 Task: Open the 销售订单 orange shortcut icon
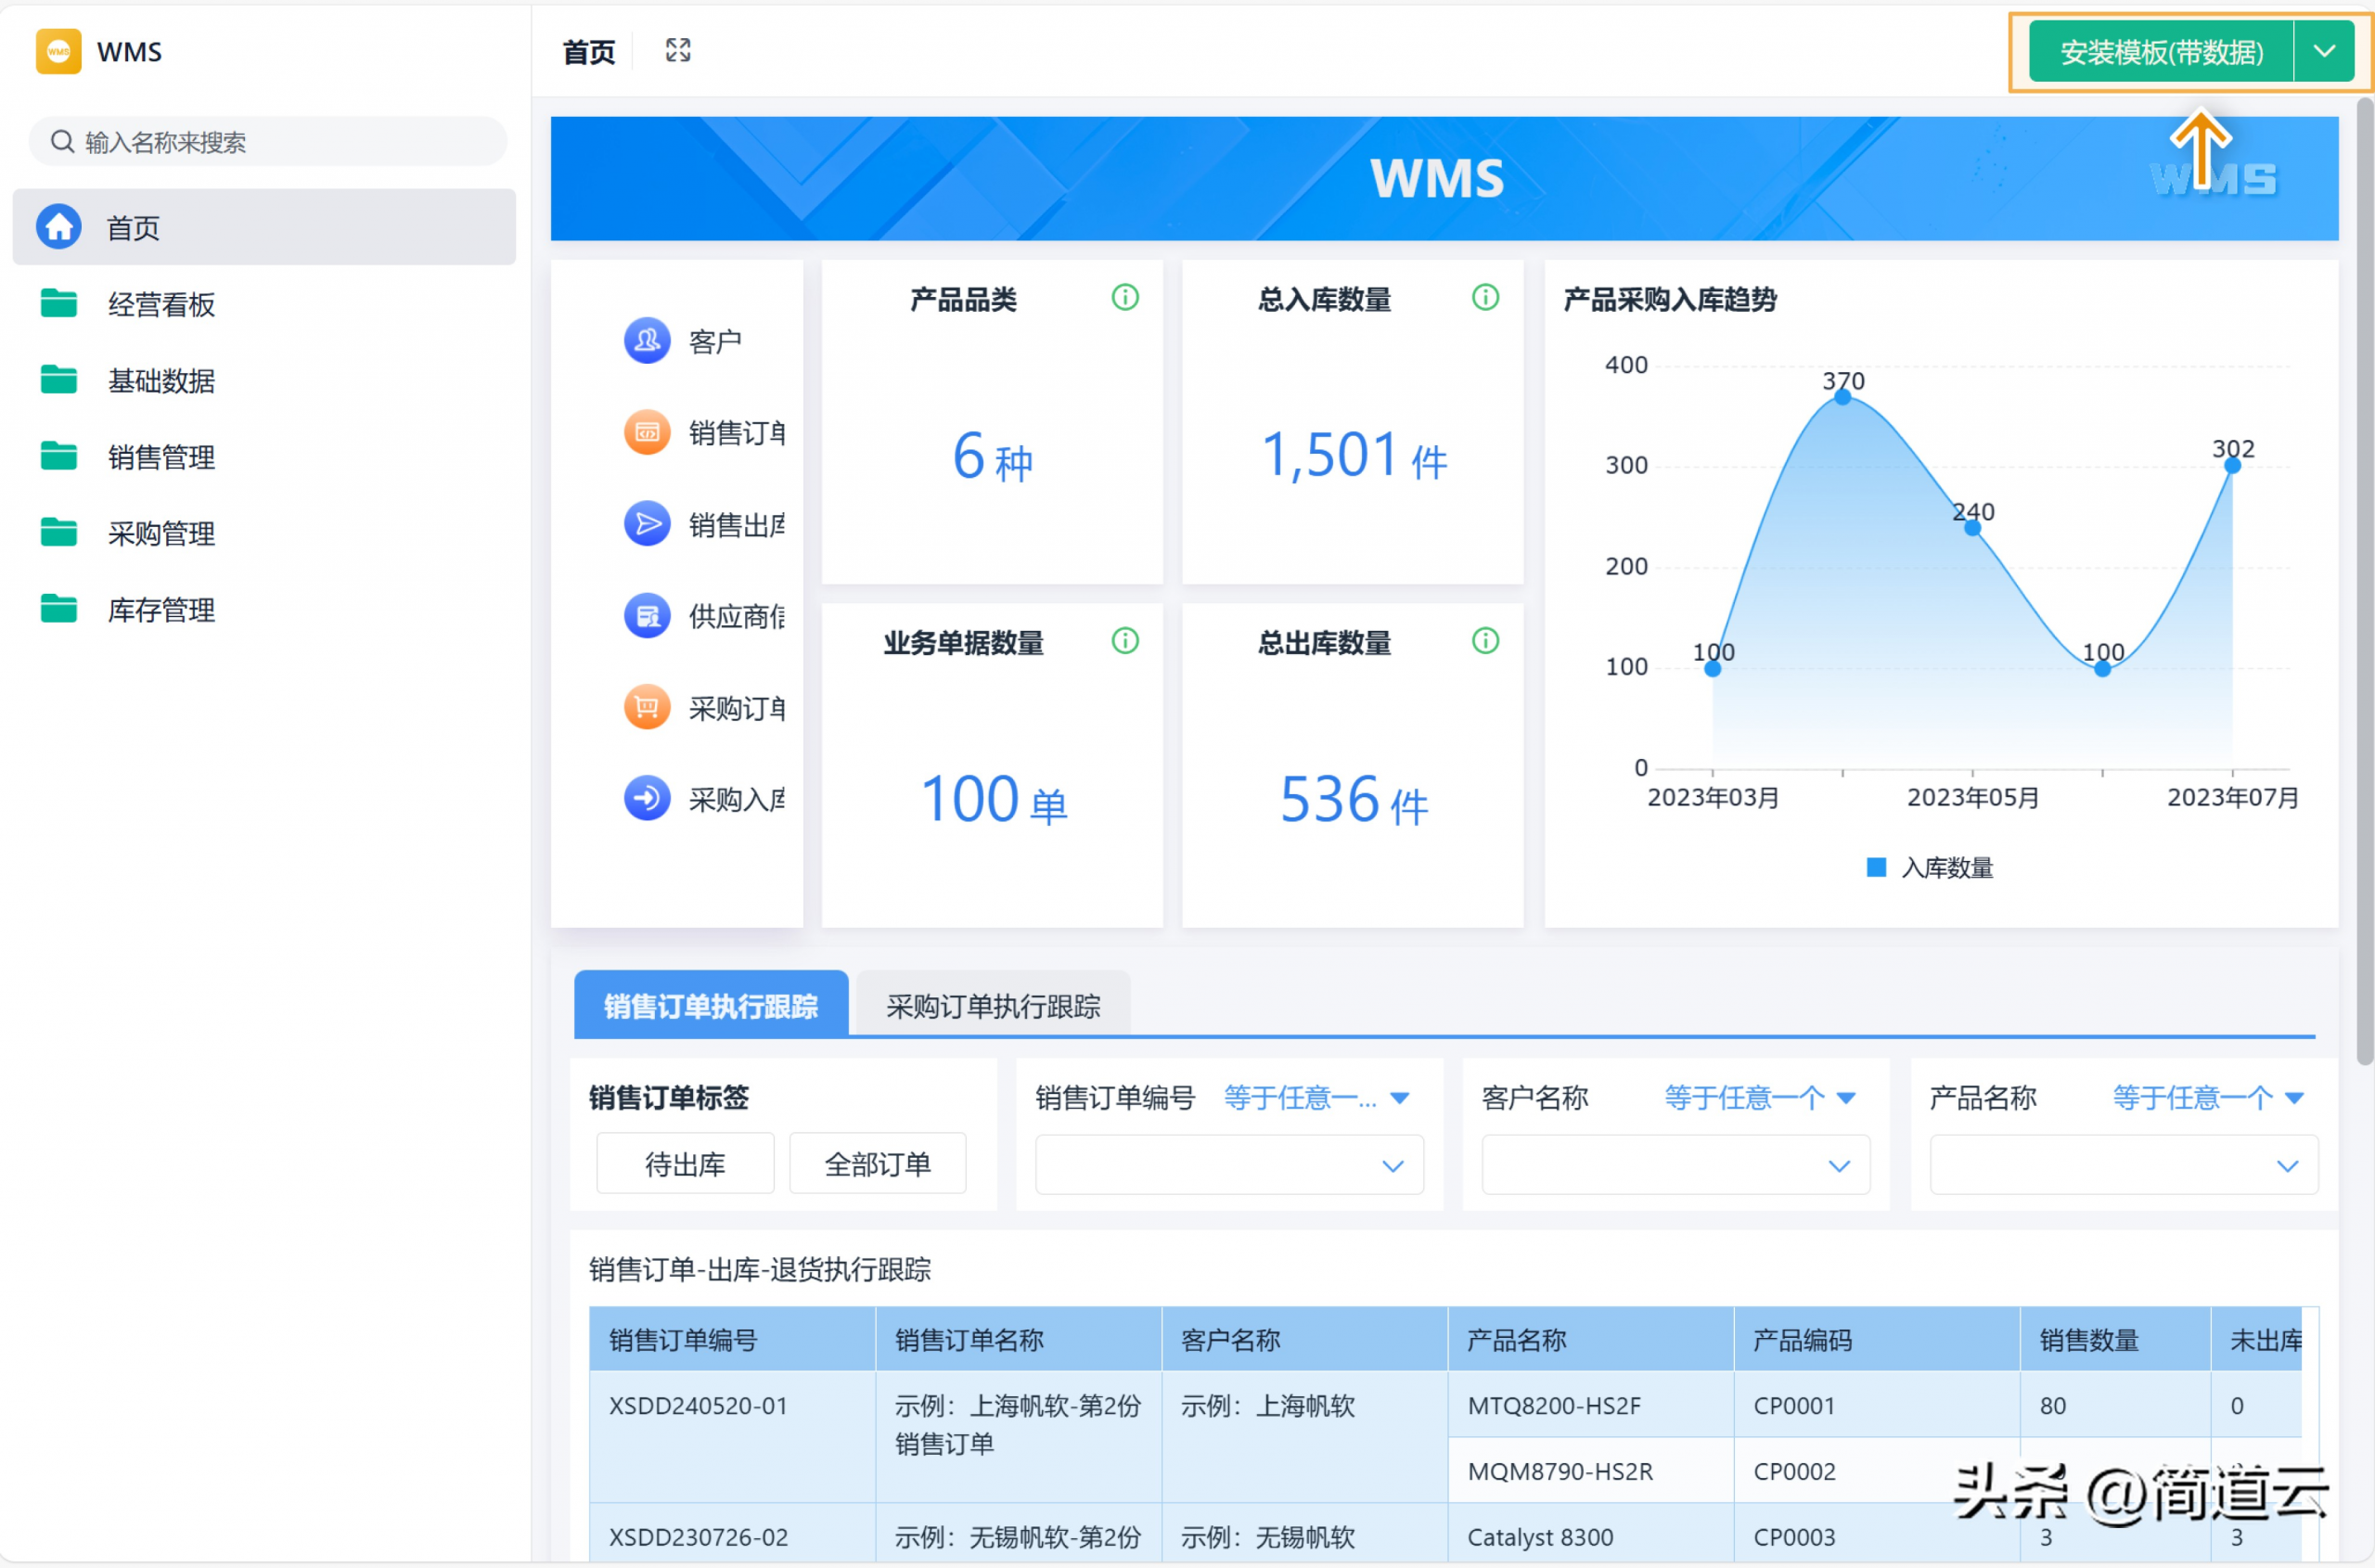point(647,432)
